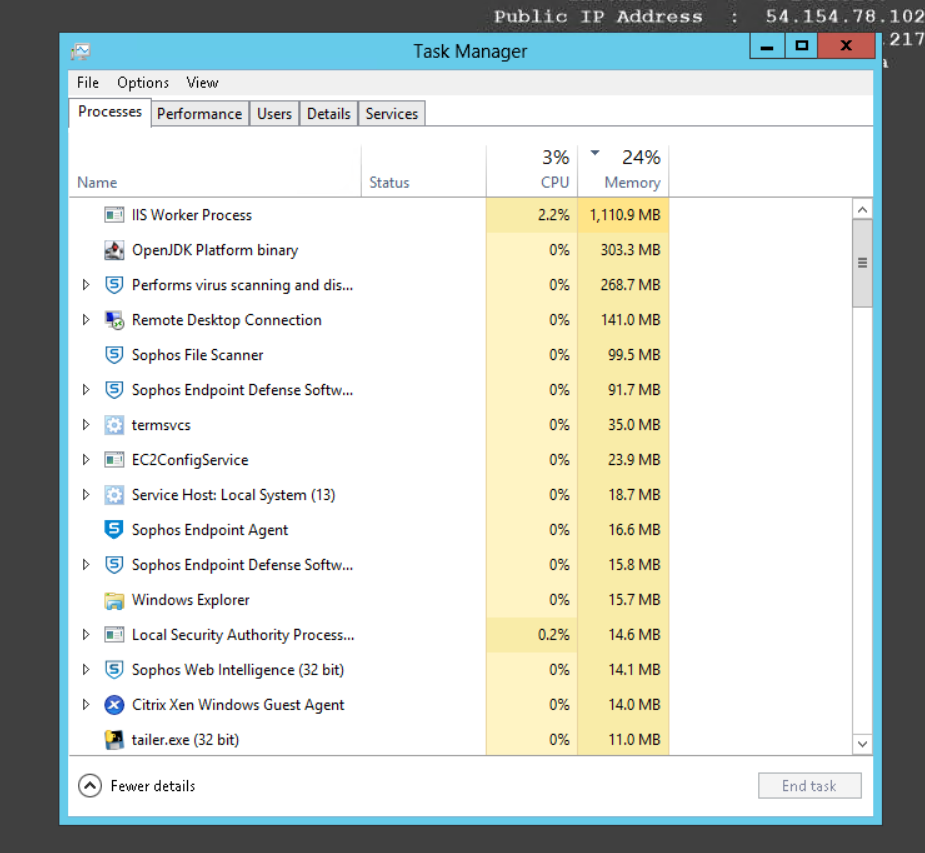Click the vertical scrollbar thumb
The width and height of the screenshot is (925, 853).
point(862,263)
